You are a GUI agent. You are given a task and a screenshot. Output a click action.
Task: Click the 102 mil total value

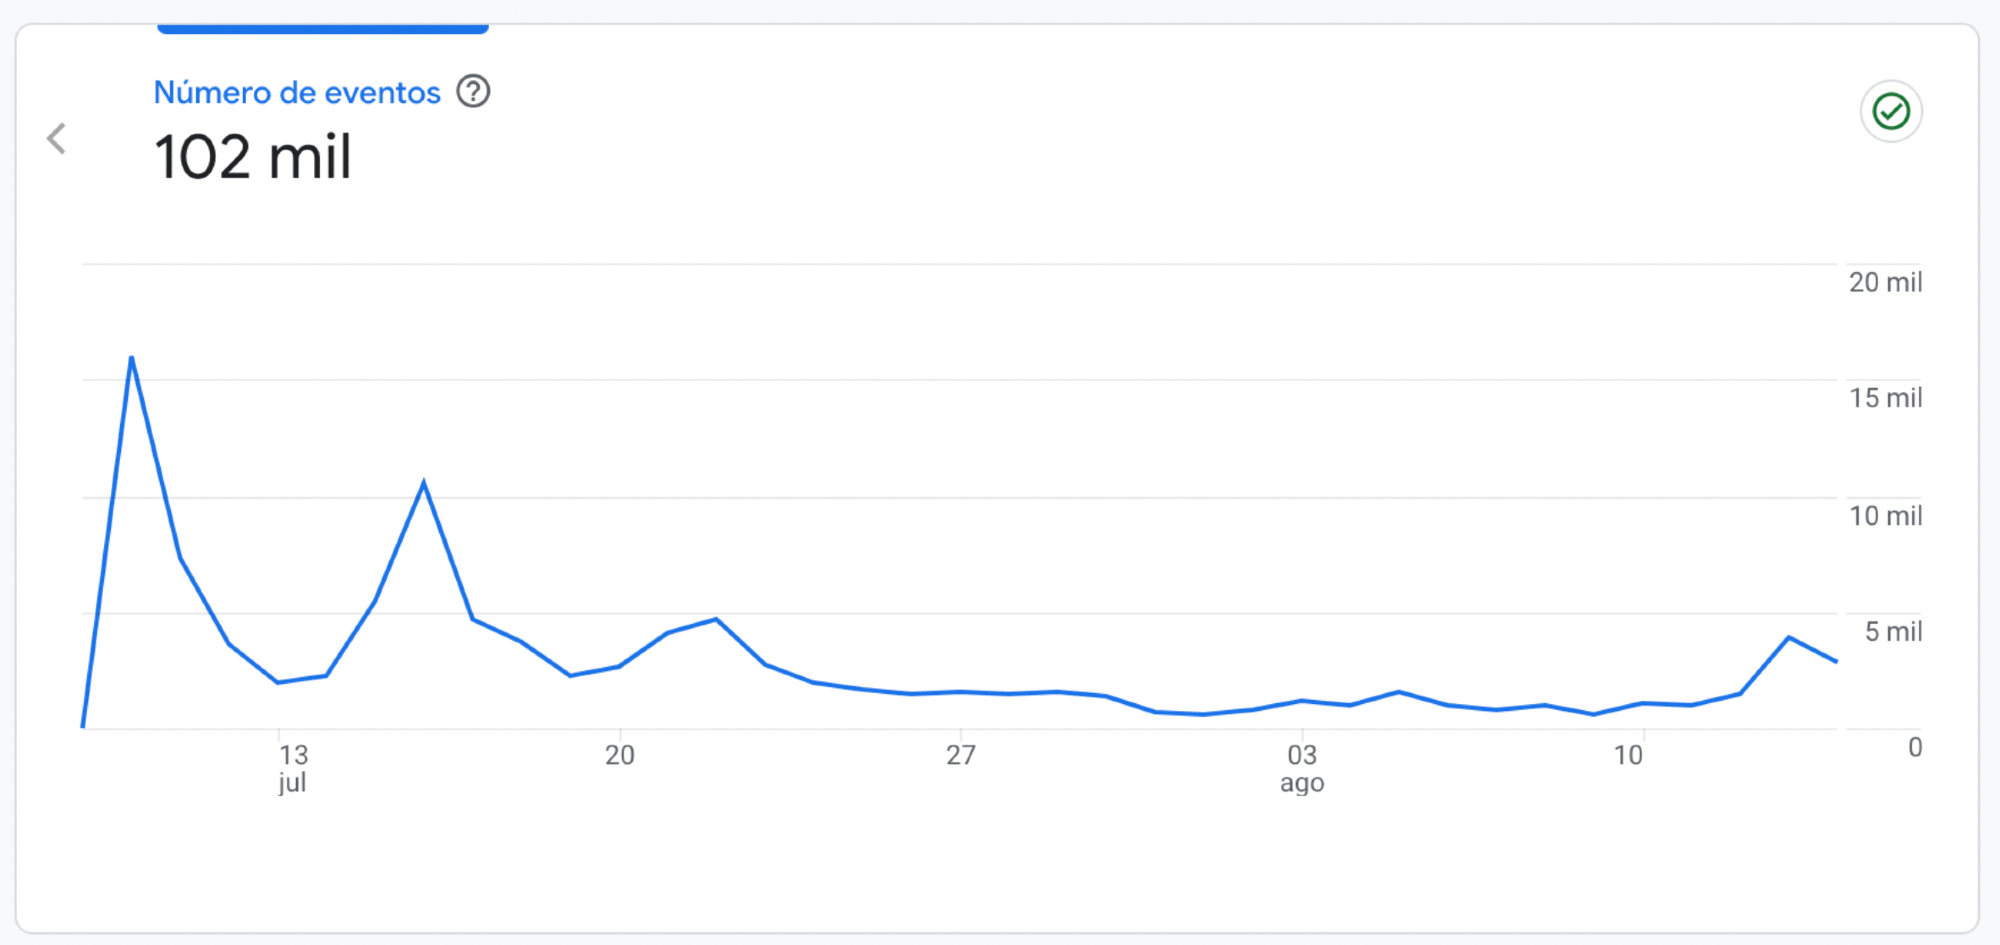click(253, 158)
